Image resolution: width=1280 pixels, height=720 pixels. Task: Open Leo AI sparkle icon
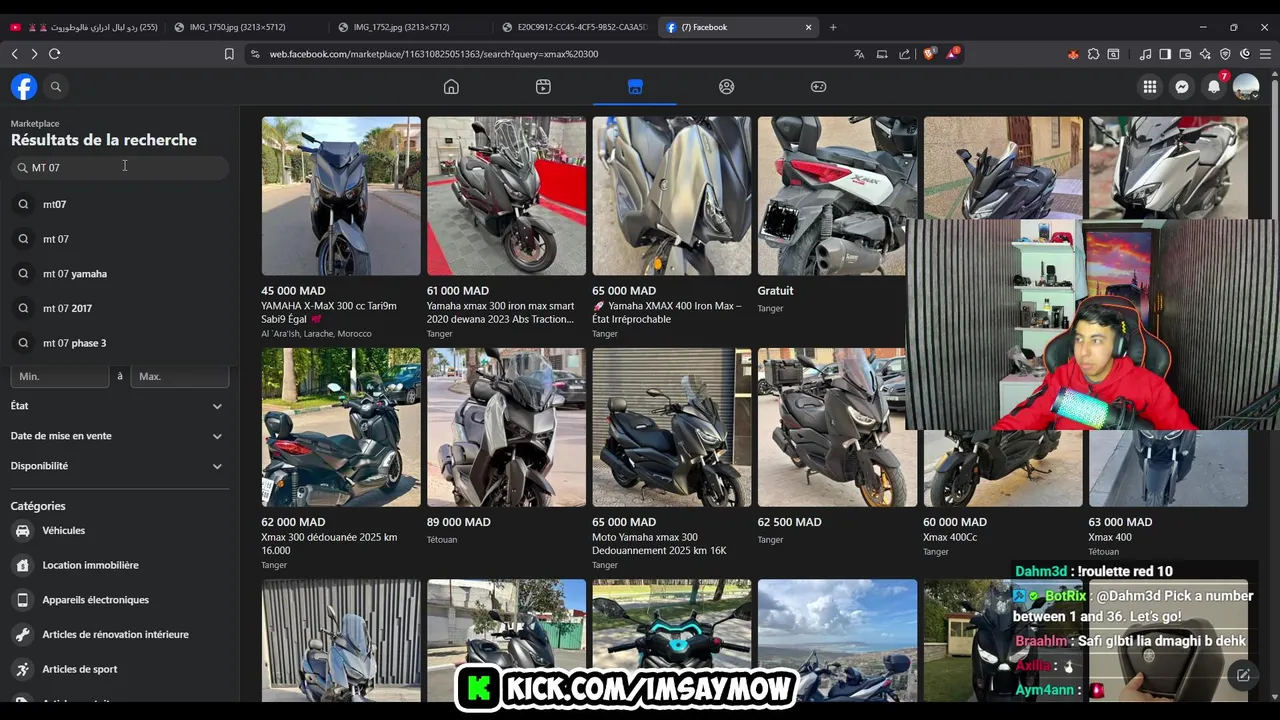[1205, 54]
